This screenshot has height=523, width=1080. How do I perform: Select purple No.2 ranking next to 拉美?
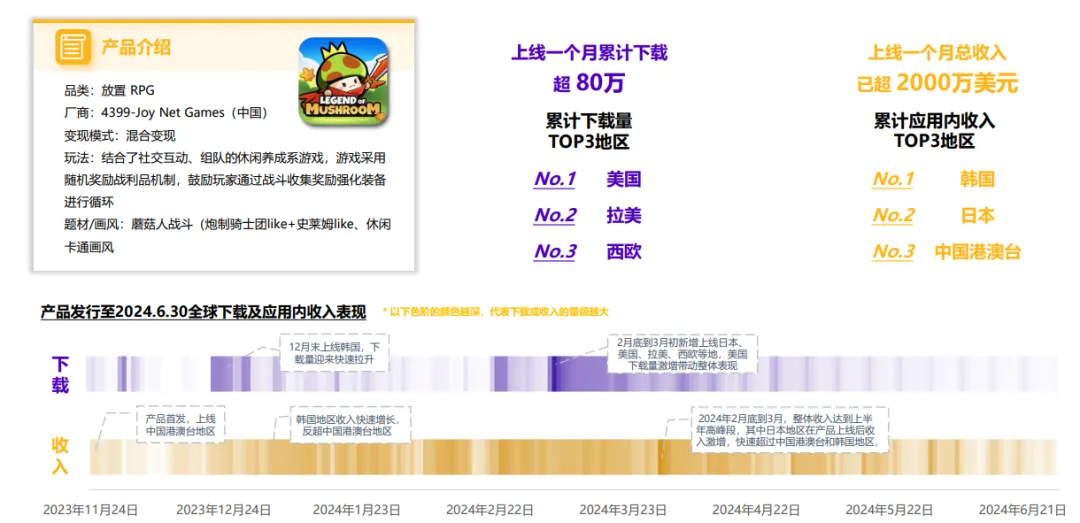tap(555, 215)
